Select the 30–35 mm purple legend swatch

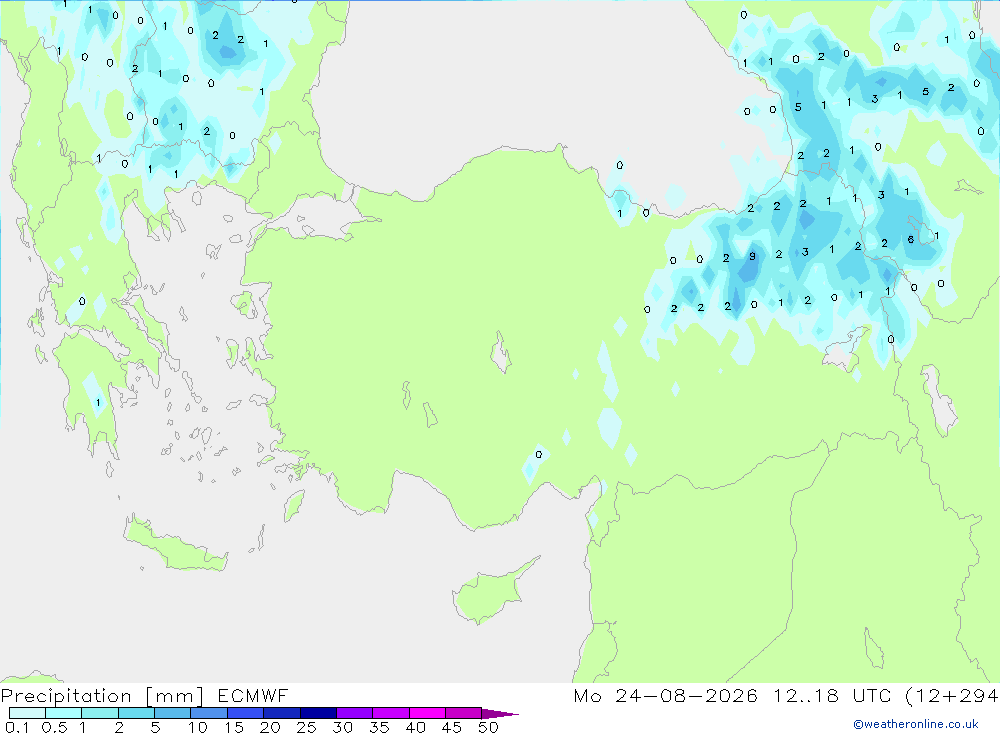(355, 713)
